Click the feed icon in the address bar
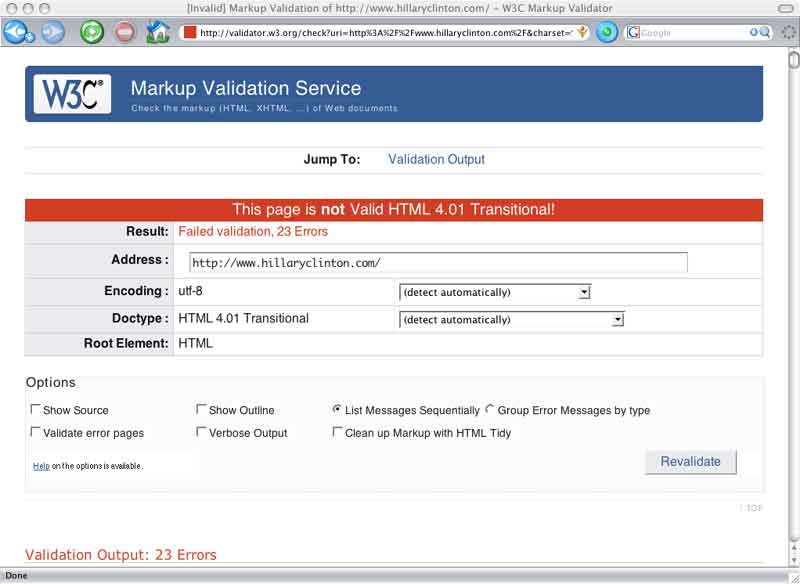The image size is (800, 584). pos(582,33)
